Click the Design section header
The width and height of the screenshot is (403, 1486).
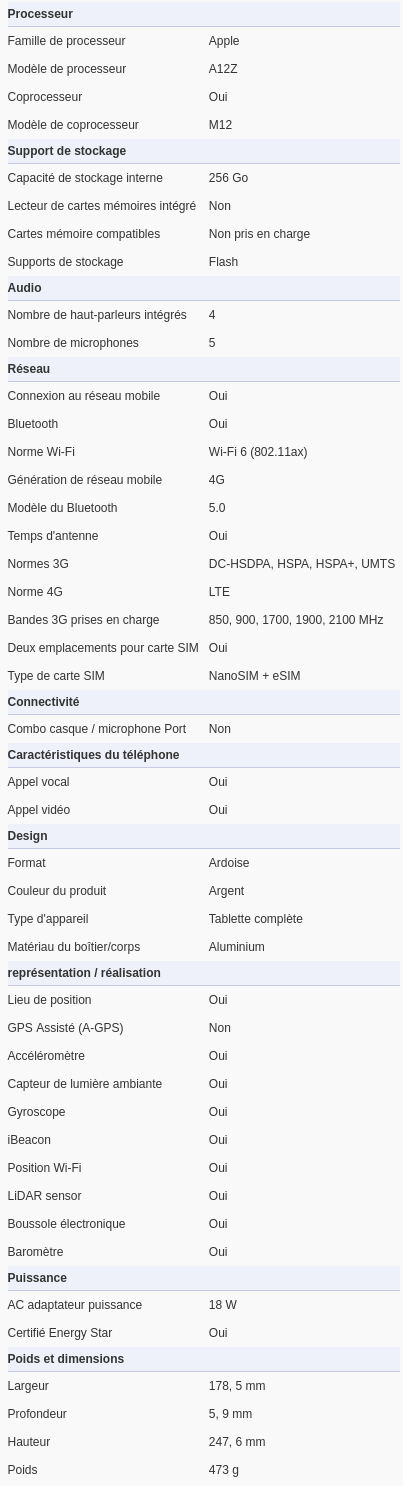coord(27,836)
